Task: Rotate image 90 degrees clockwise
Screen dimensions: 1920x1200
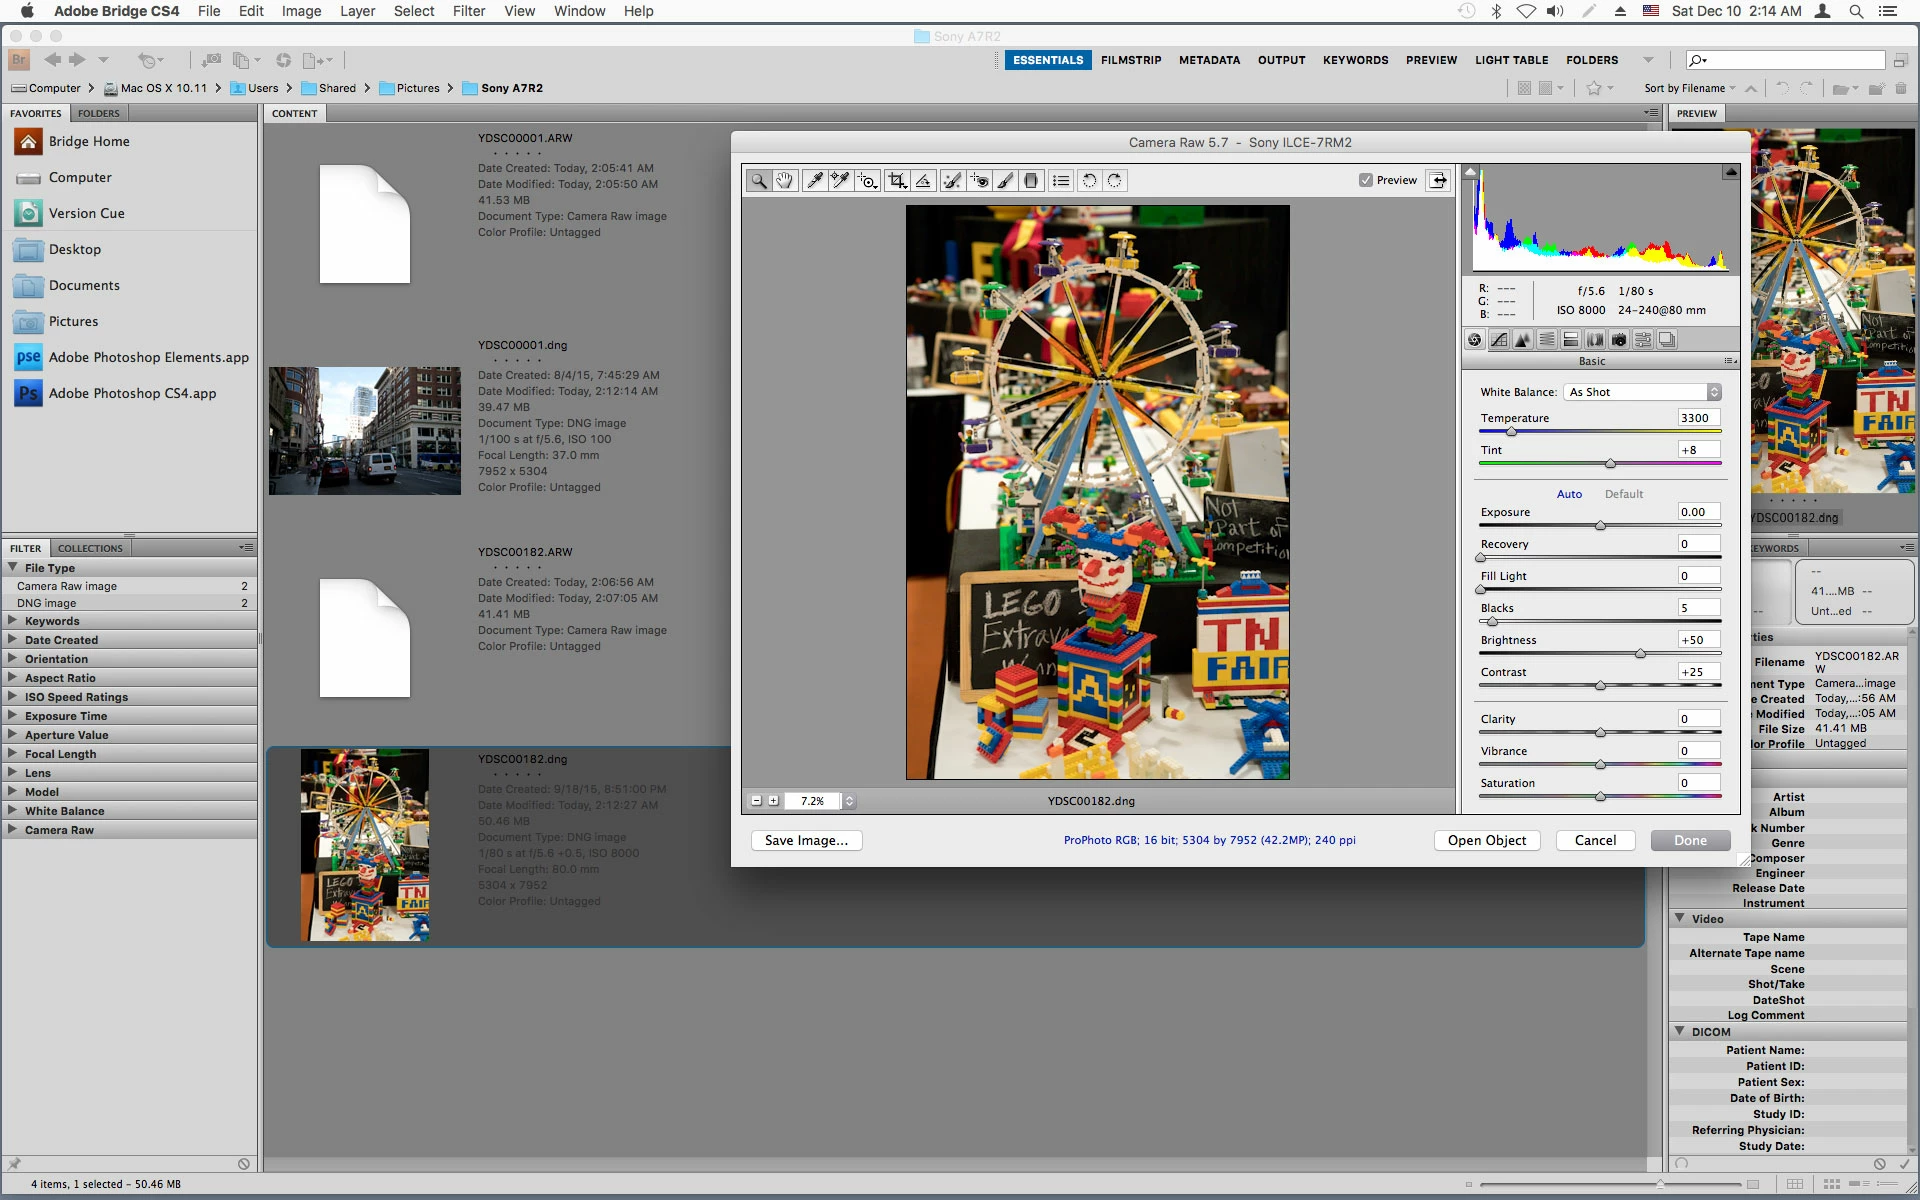Action: coord(1114,181)
